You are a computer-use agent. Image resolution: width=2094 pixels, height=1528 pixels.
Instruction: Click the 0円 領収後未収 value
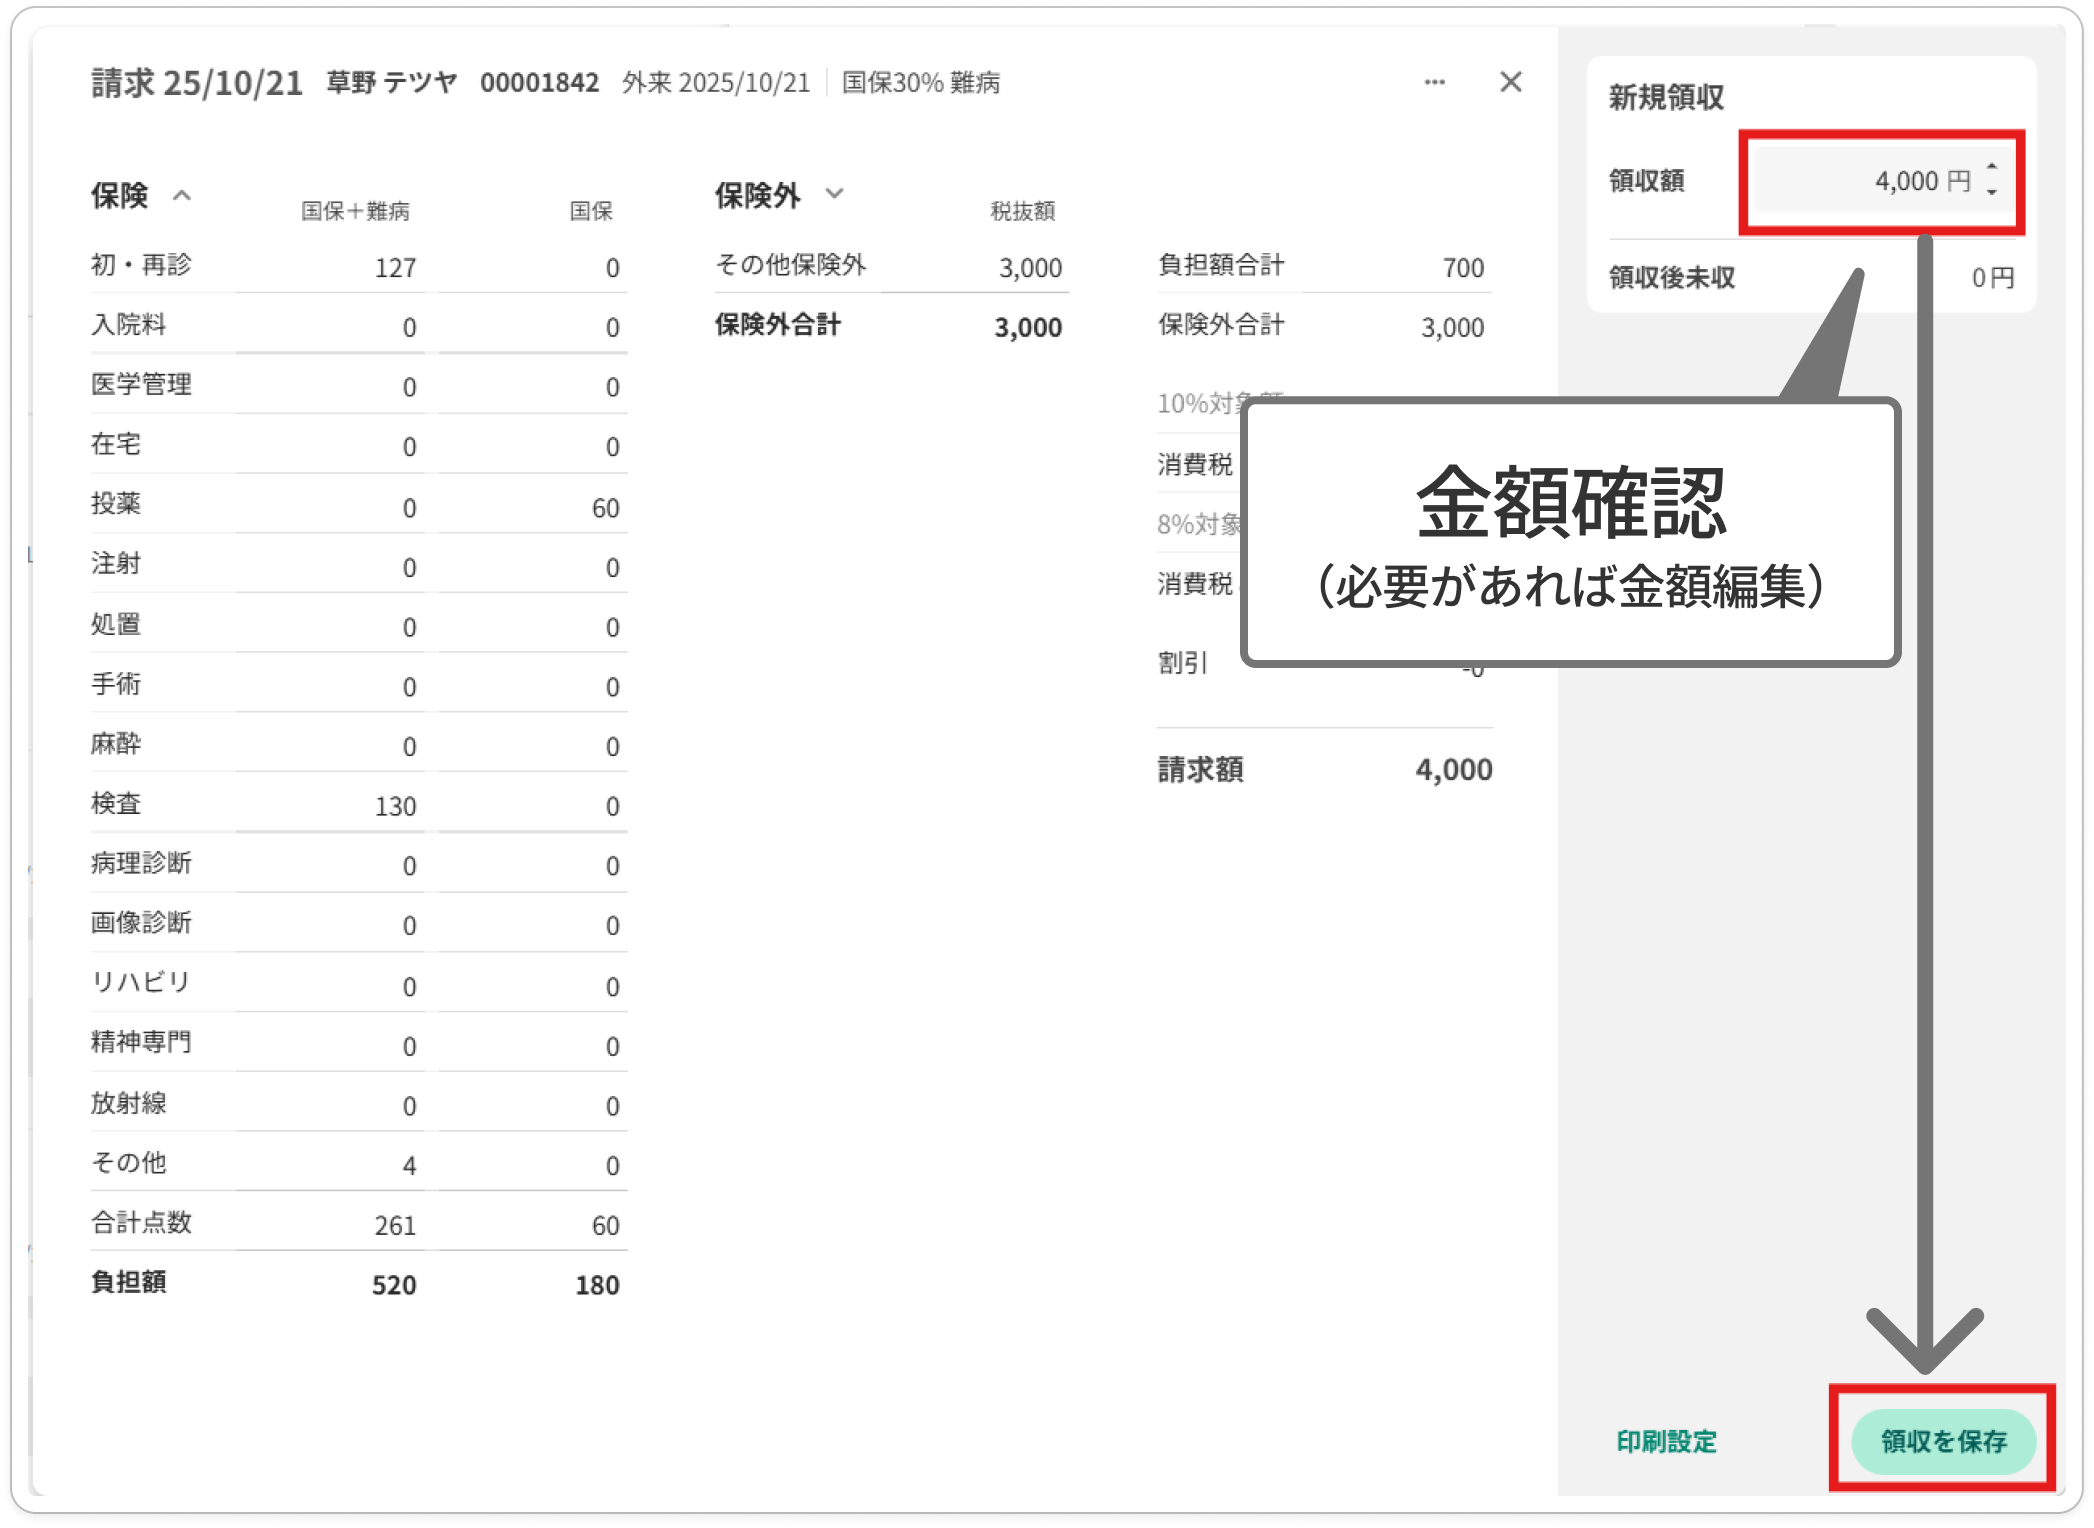[x=1993, y=278]
